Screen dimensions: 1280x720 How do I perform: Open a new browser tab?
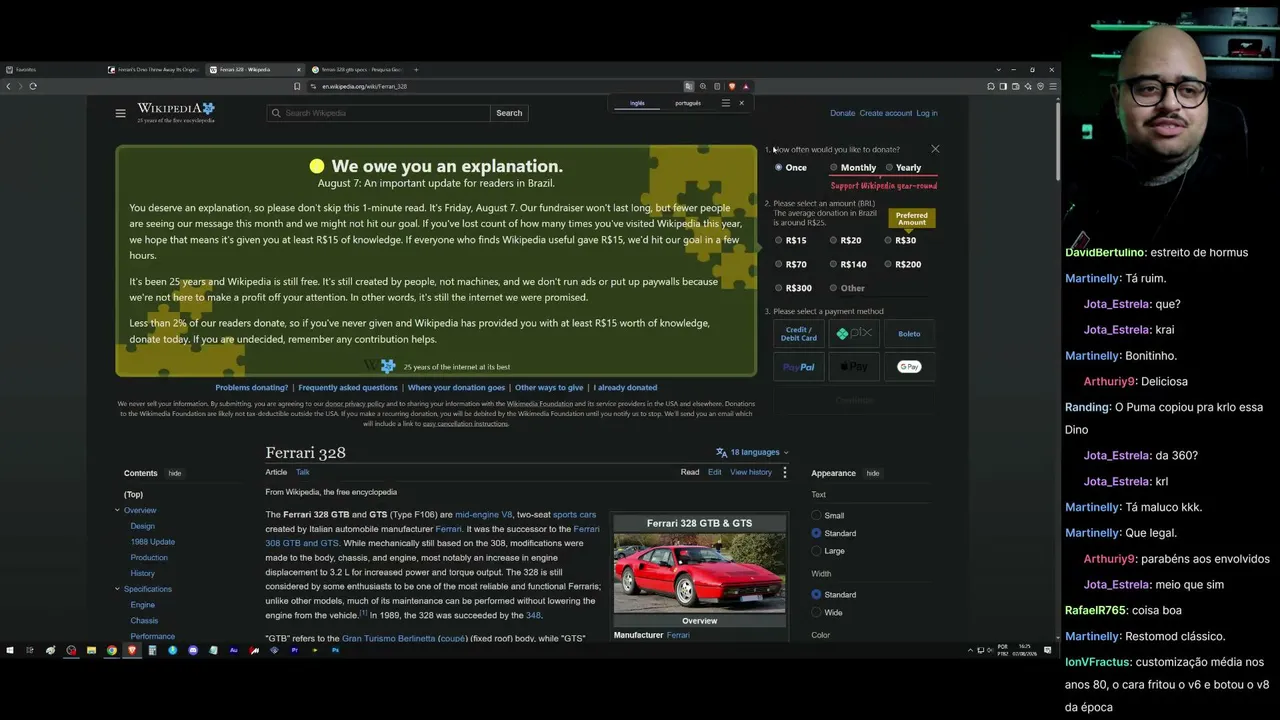pyautogui.click(x=416, y=70)
